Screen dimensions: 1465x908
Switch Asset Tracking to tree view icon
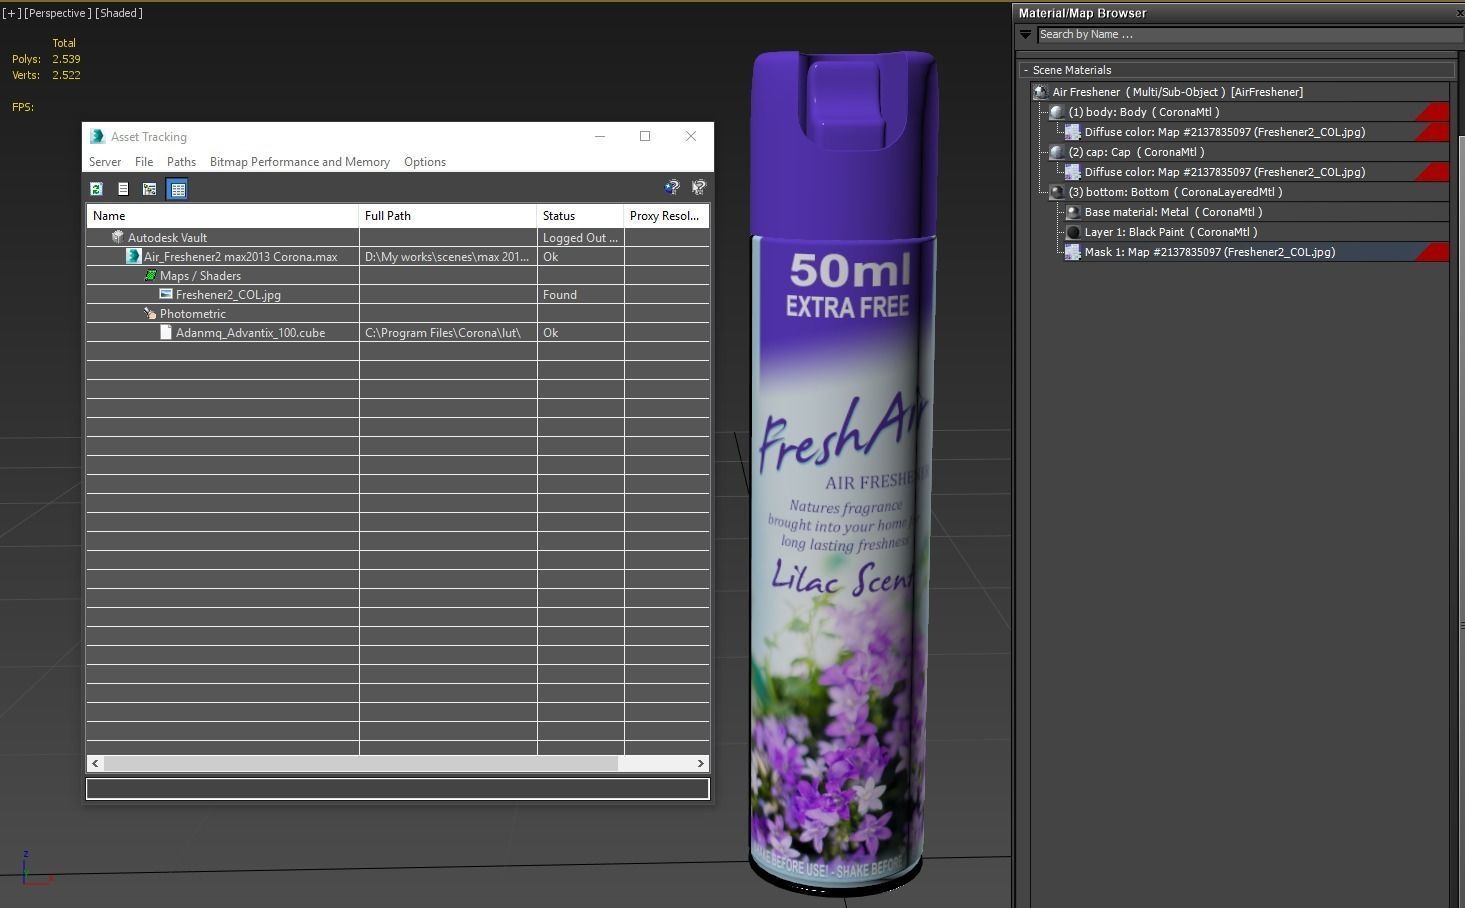(x=150, y=189)
